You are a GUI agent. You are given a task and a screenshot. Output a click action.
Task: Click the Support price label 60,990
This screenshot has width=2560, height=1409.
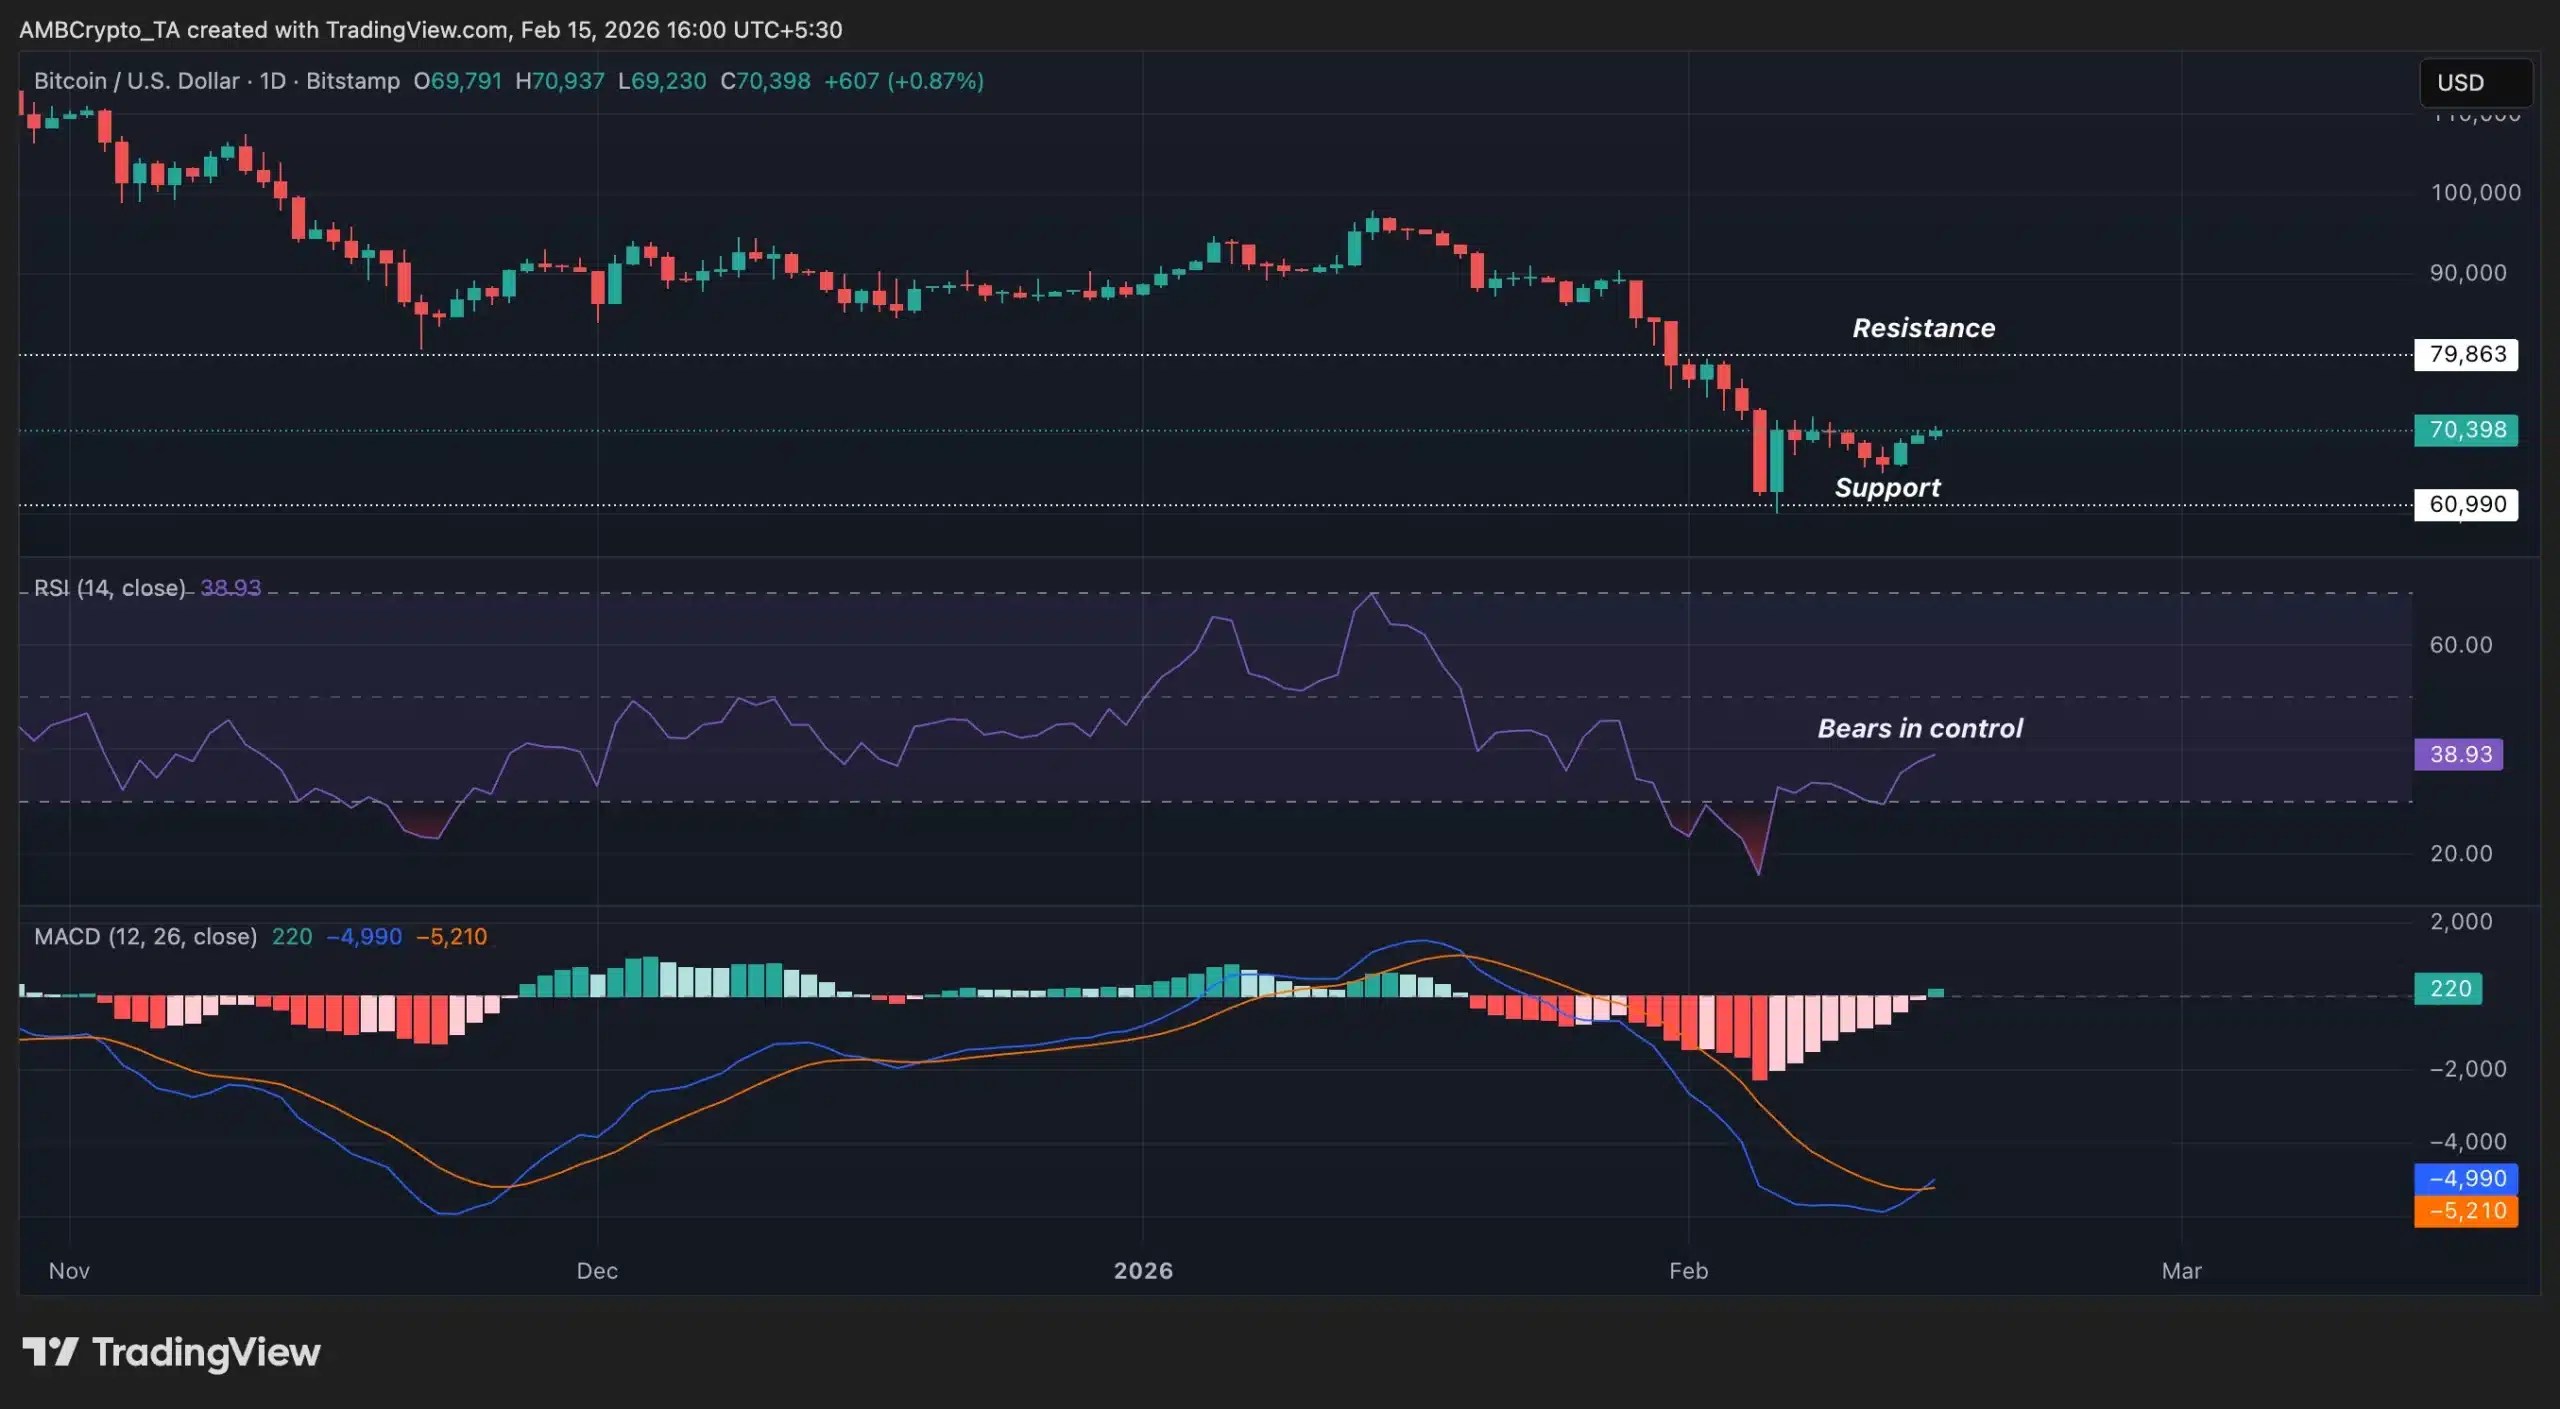[x=2465, y=504]
